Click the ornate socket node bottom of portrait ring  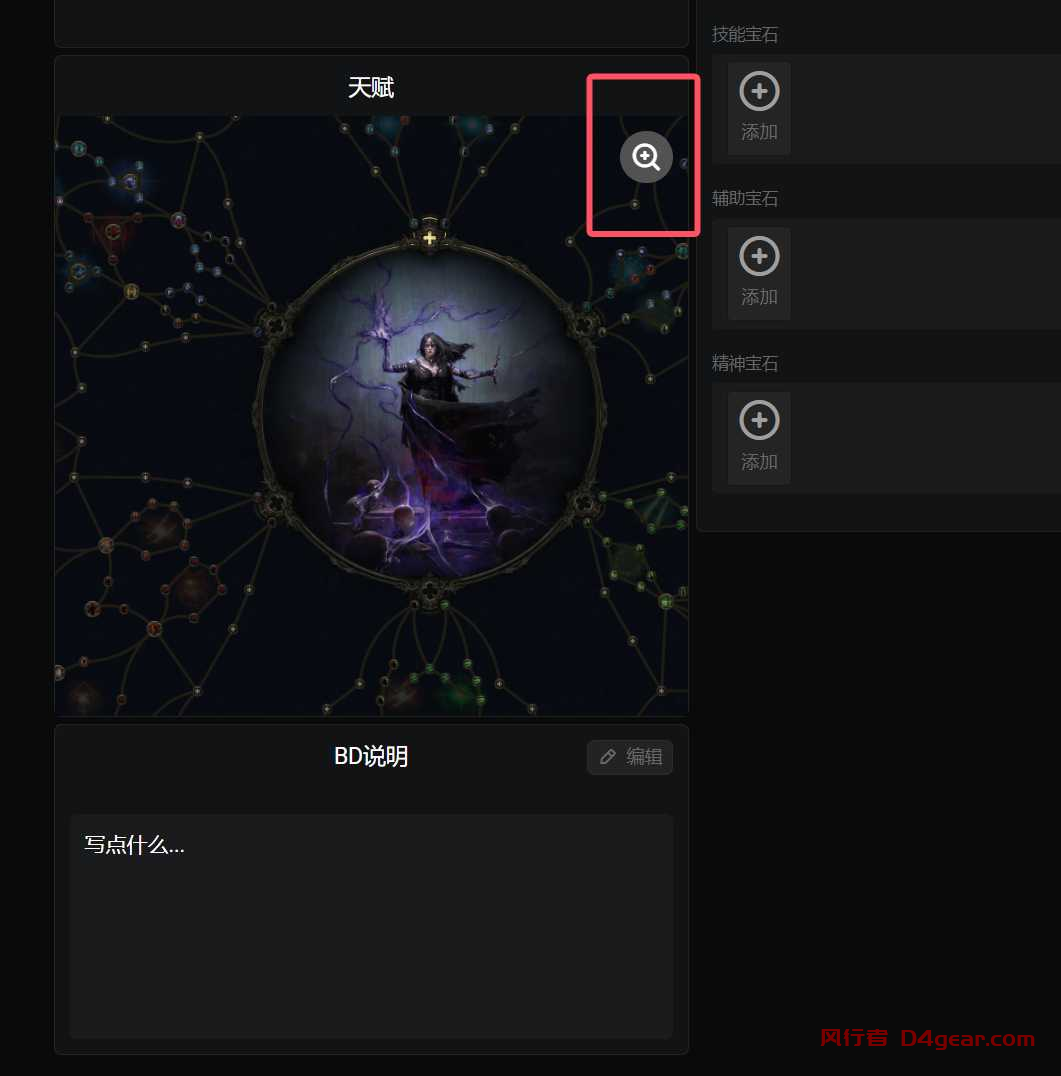(x=430, y=591)
